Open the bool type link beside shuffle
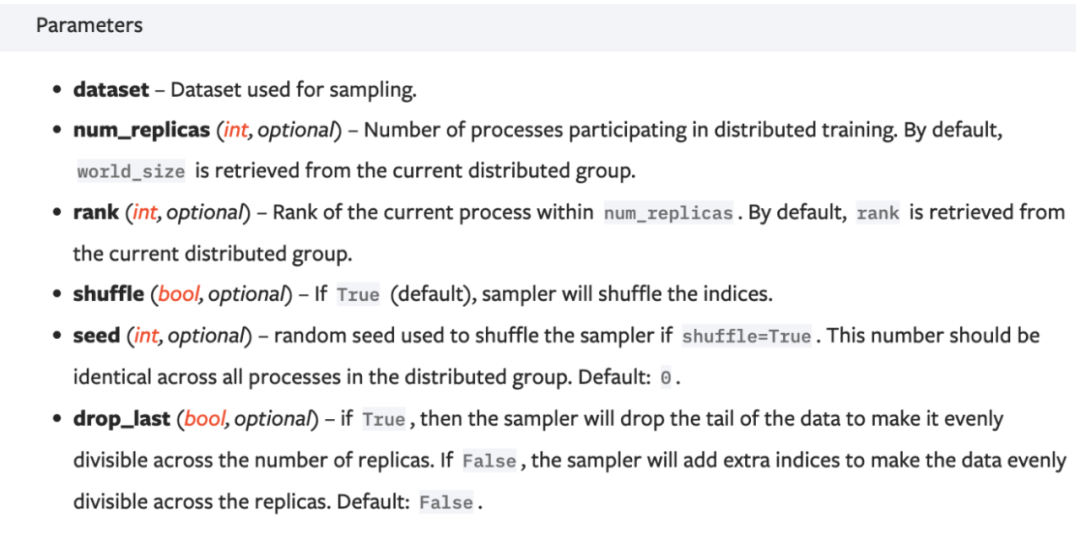This screenshot has height=533, width=1080. coord(179,295)
